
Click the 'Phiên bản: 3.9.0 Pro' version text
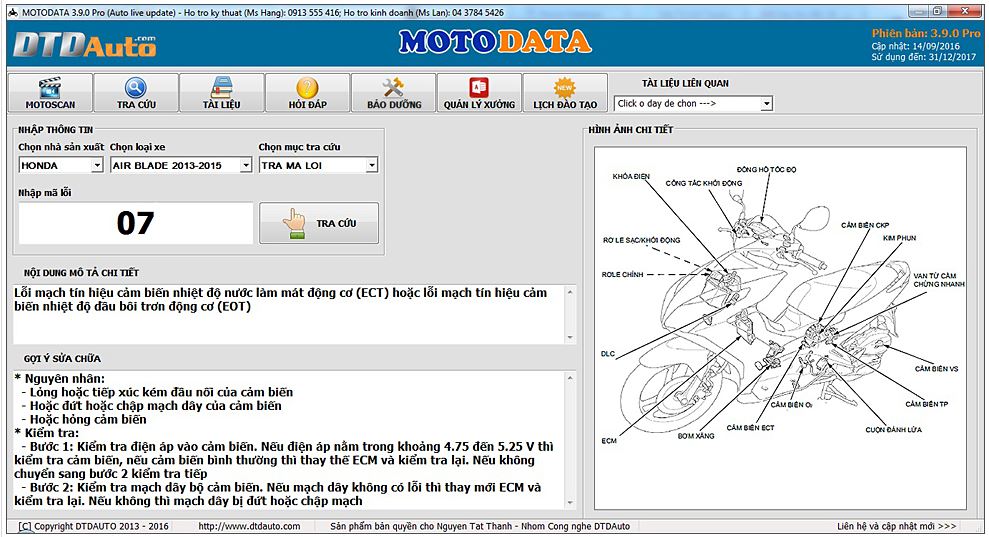click(926, 33)
